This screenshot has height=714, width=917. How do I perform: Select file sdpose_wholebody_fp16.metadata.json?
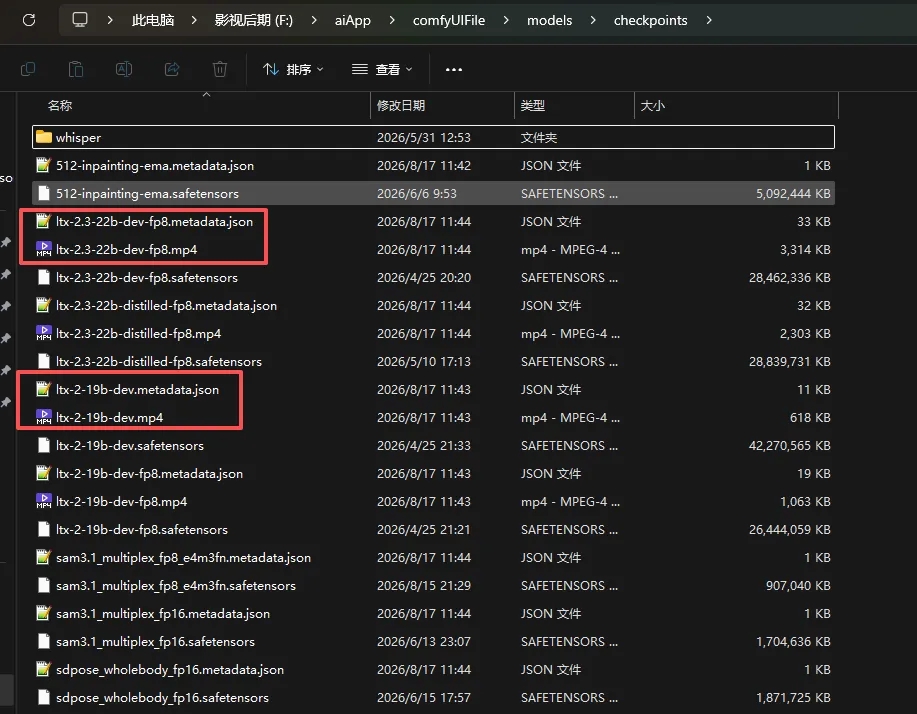pos(433,670)
